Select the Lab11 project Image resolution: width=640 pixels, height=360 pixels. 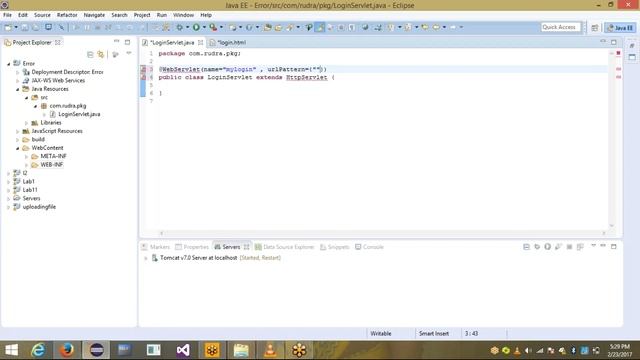(30, 190)
